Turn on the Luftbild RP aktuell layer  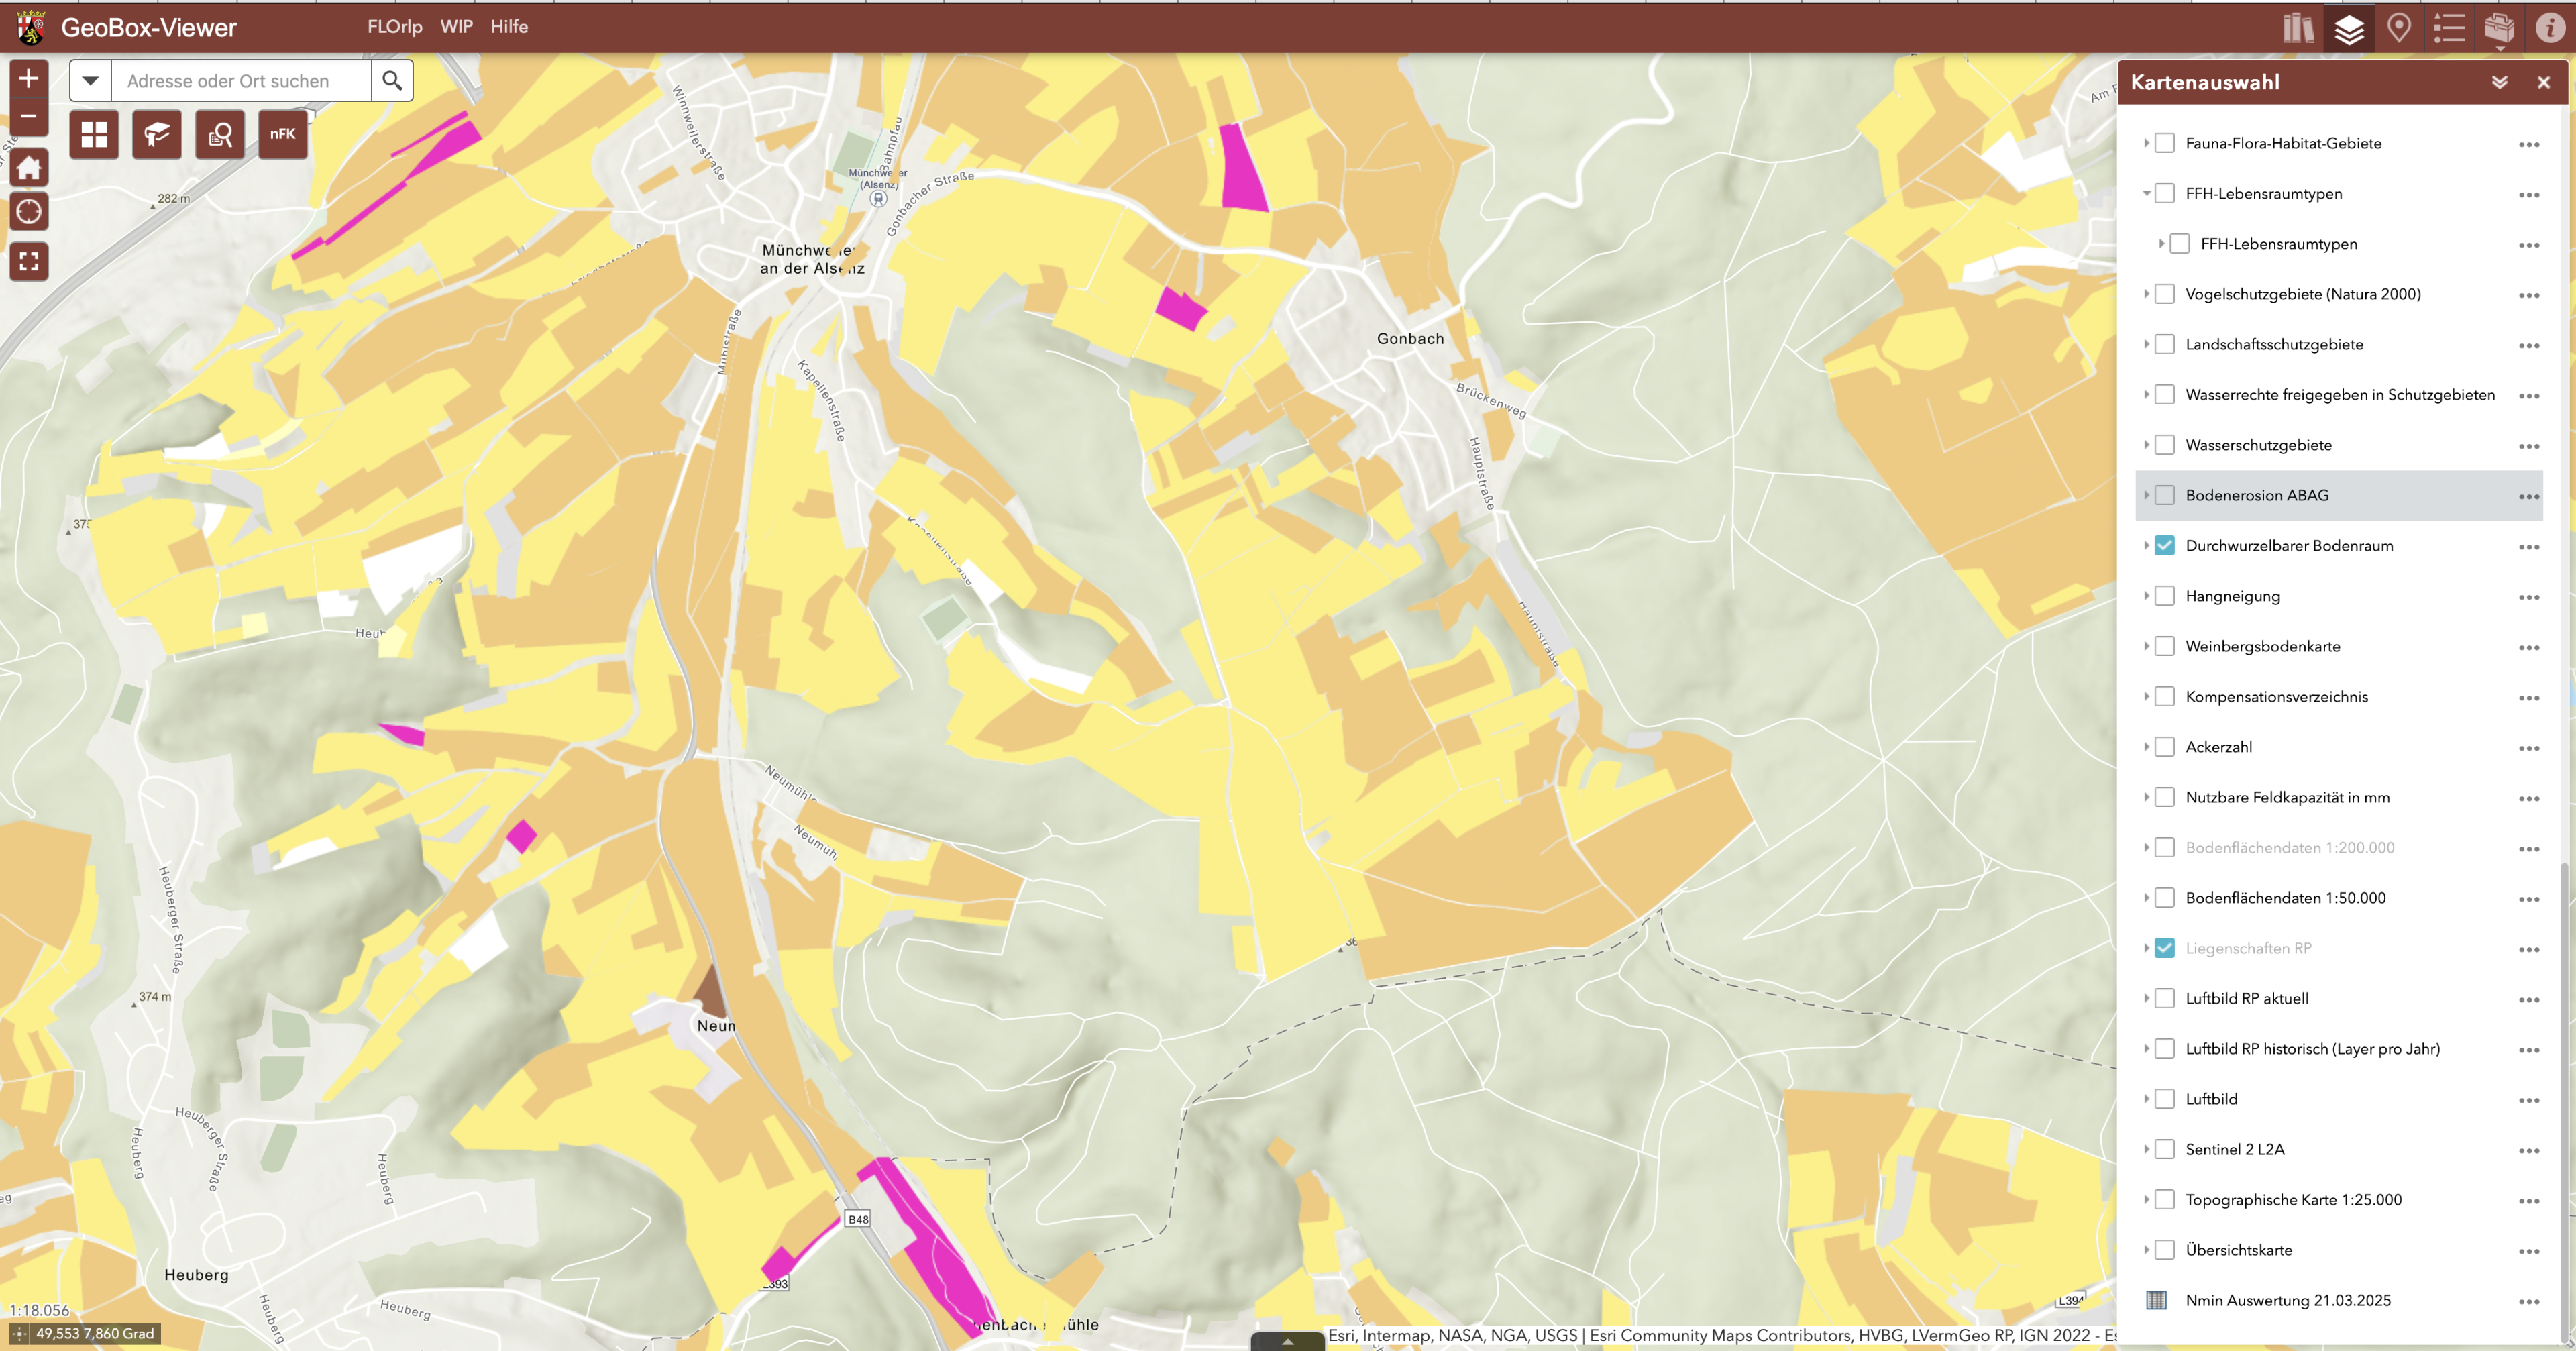[x=2165, y=998]
